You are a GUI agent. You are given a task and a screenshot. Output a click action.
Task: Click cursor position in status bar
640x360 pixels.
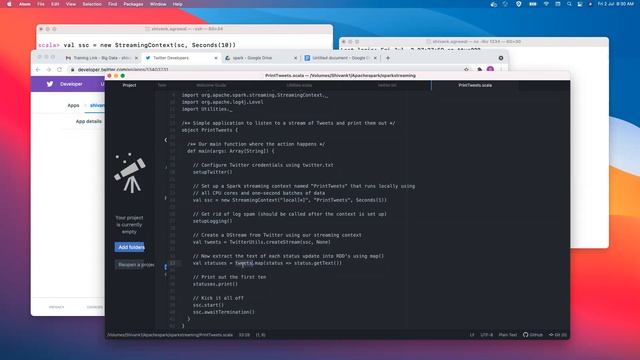[x=244, y=335]
